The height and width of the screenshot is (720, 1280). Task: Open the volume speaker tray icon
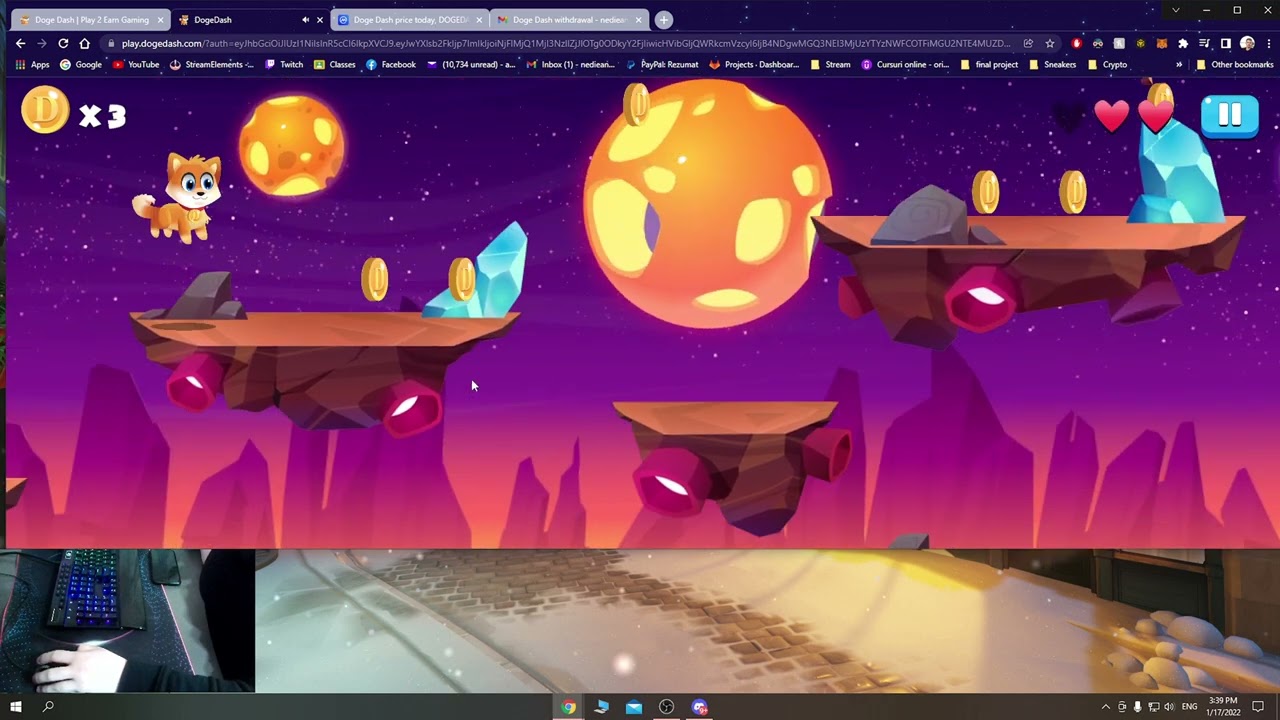pyautogui.click(x=1169, y=707)
